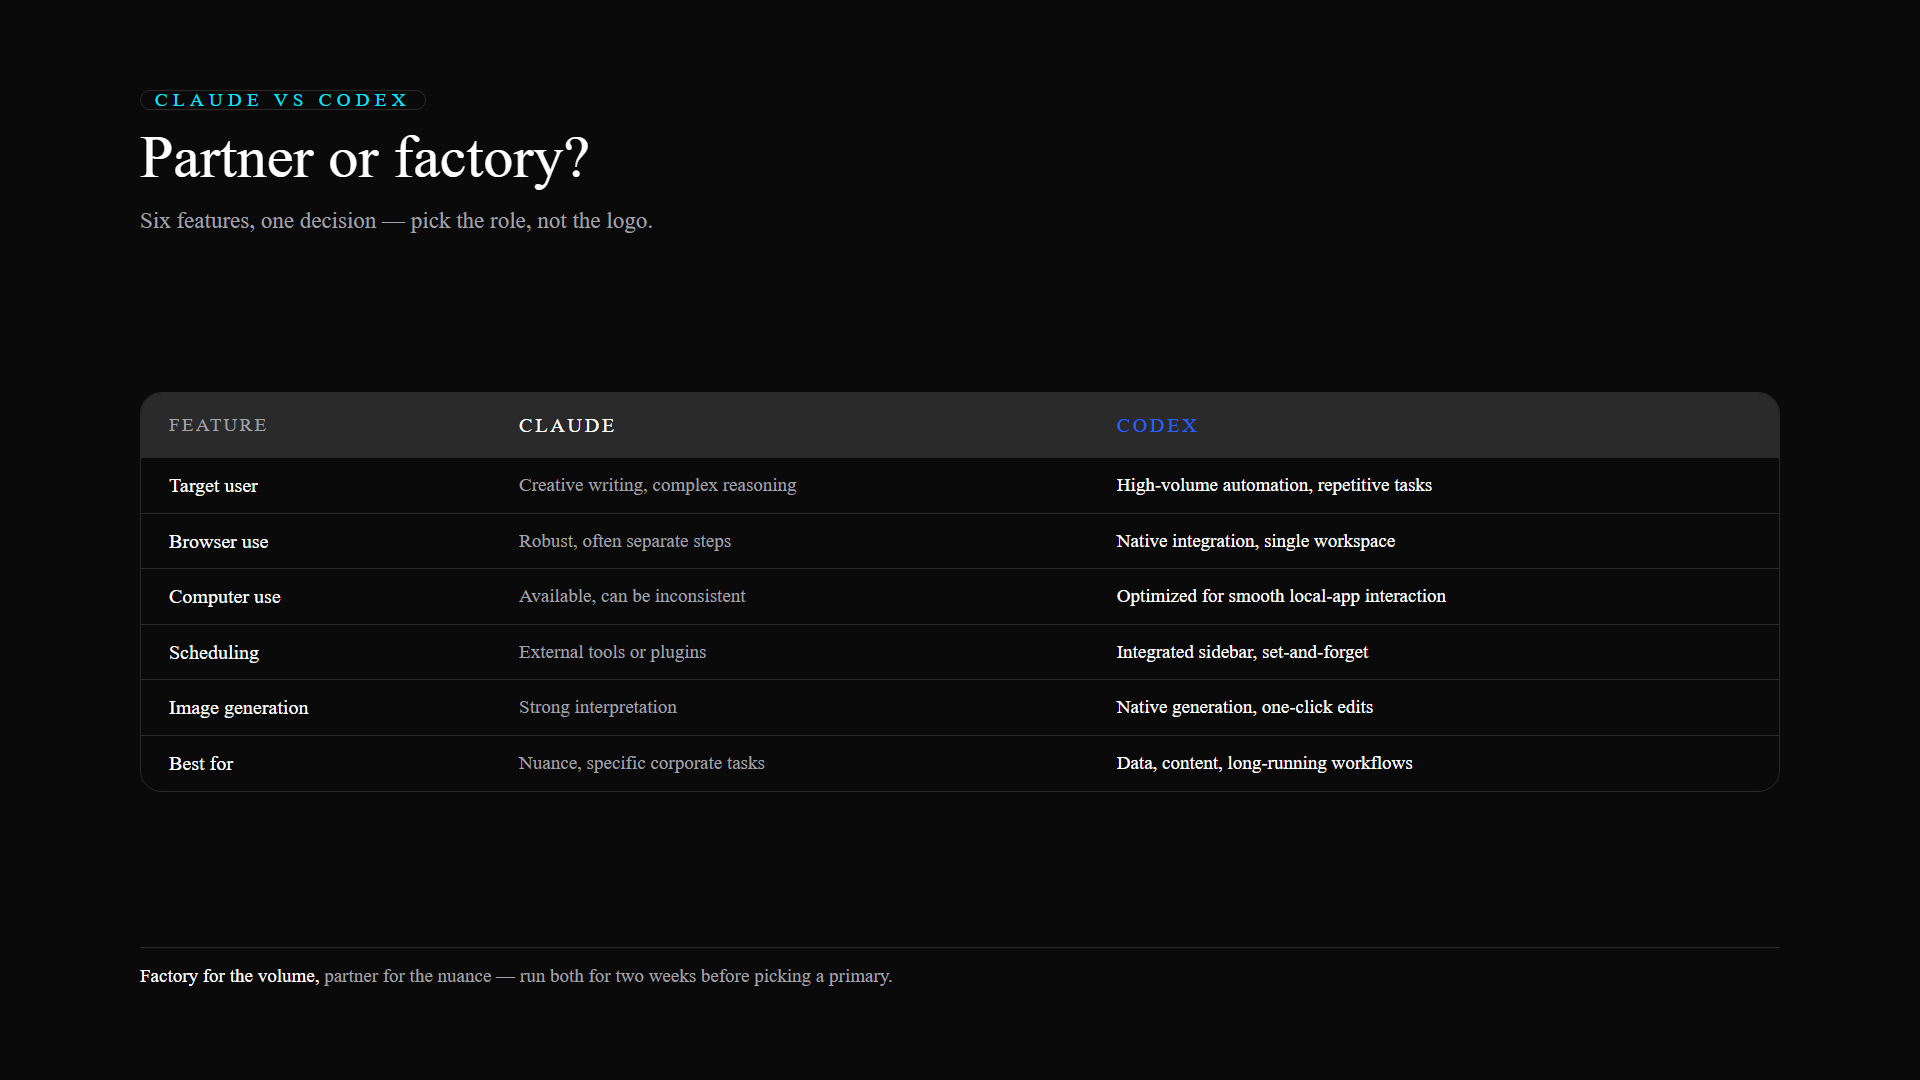Click the 'Computer use' row label
The width and height of the screenshot is (1920, 1080).
tap(225, 597)
